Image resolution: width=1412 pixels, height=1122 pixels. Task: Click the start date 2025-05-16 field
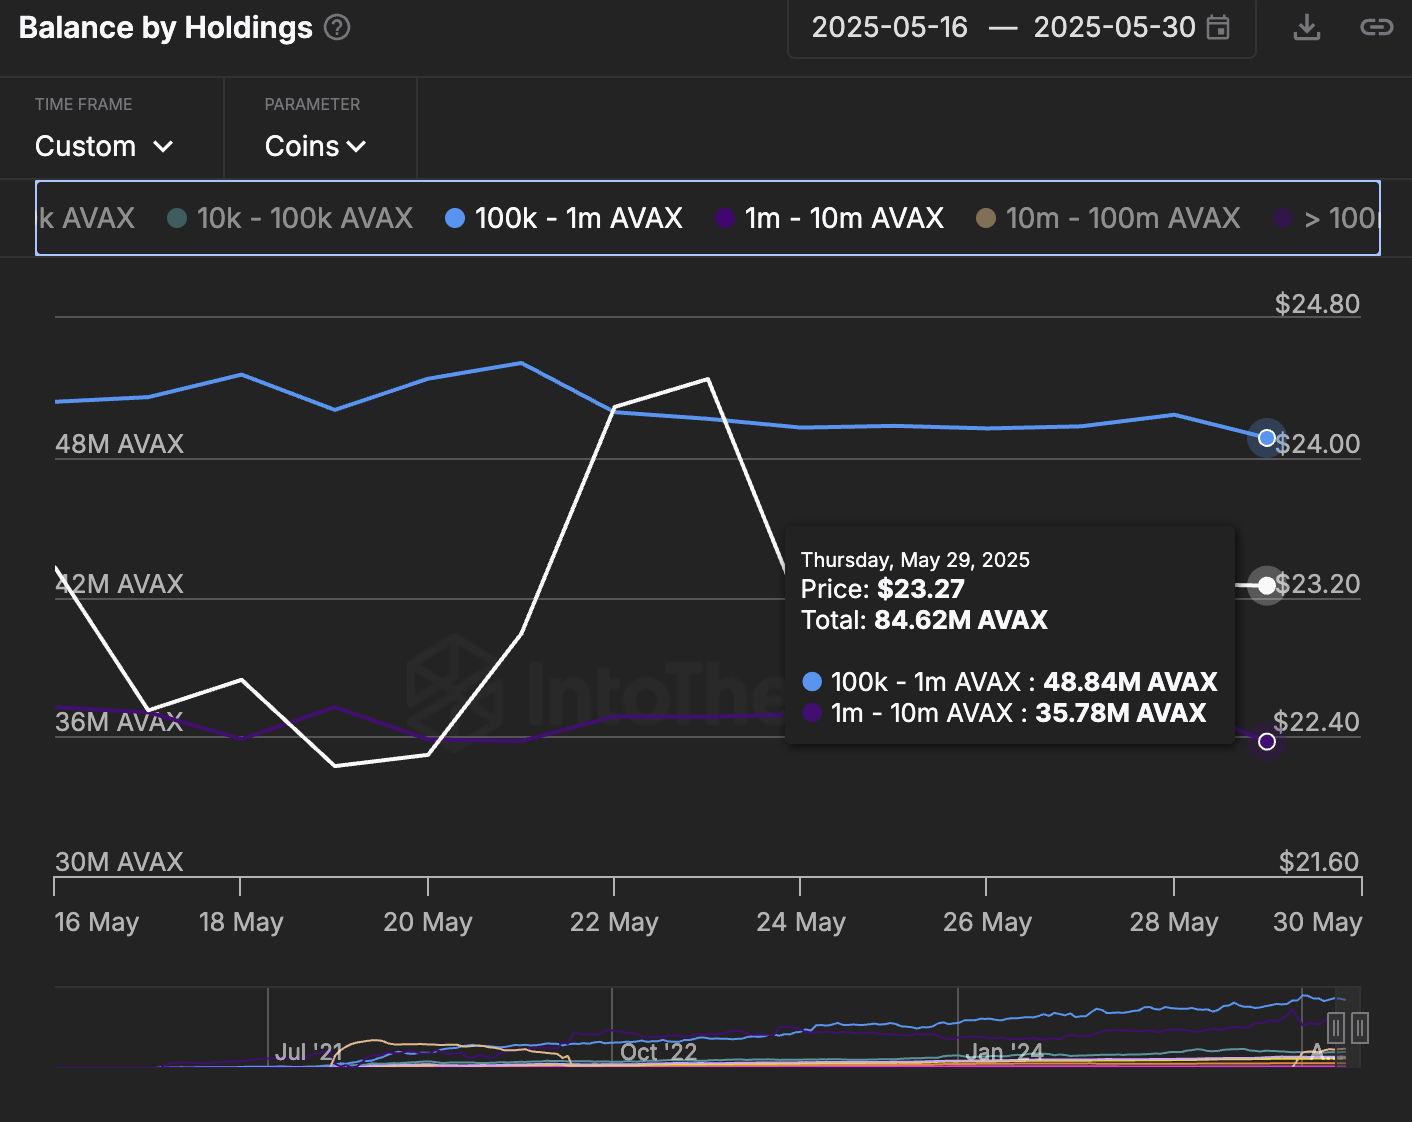tap(889, 27)
